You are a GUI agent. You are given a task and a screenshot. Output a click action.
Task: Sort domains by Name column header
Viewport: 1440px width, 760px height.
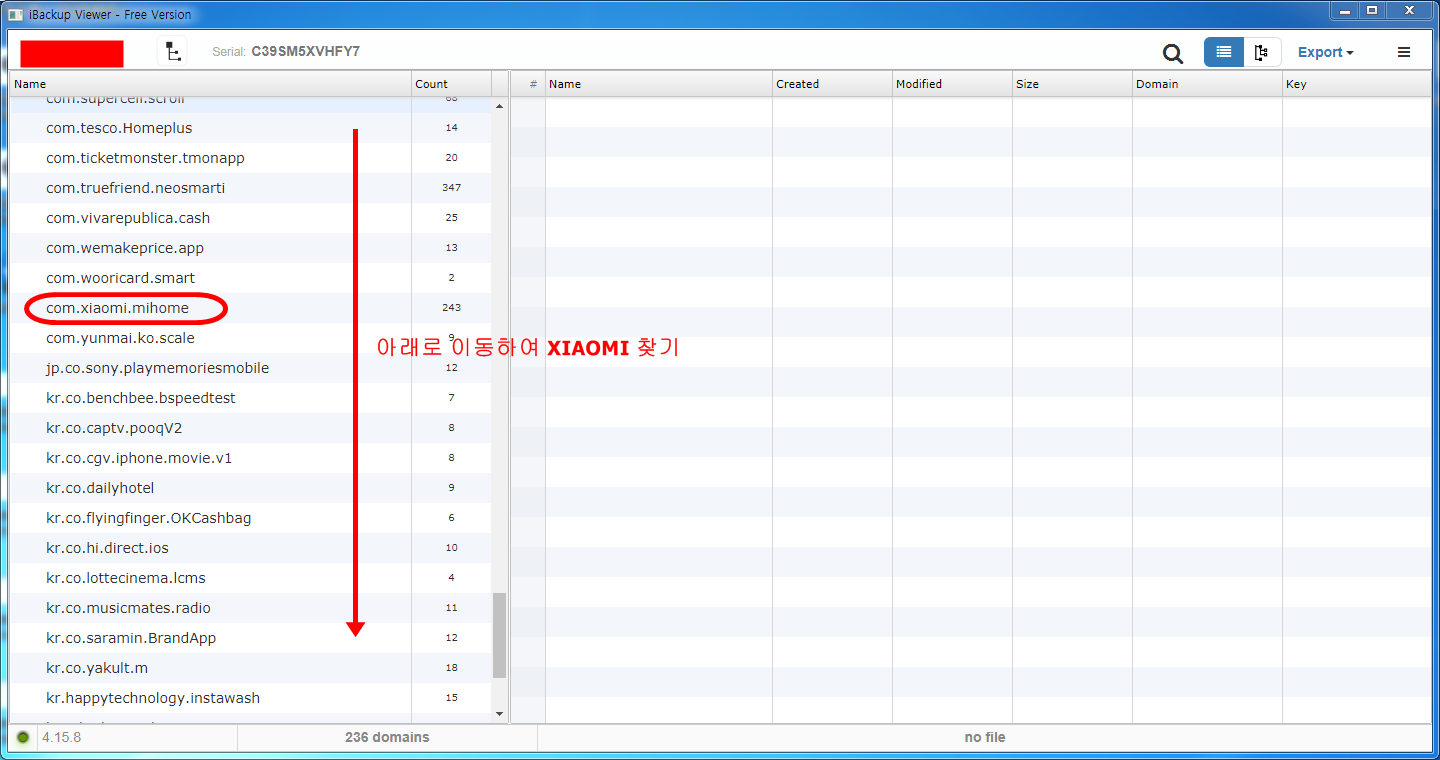210,84
